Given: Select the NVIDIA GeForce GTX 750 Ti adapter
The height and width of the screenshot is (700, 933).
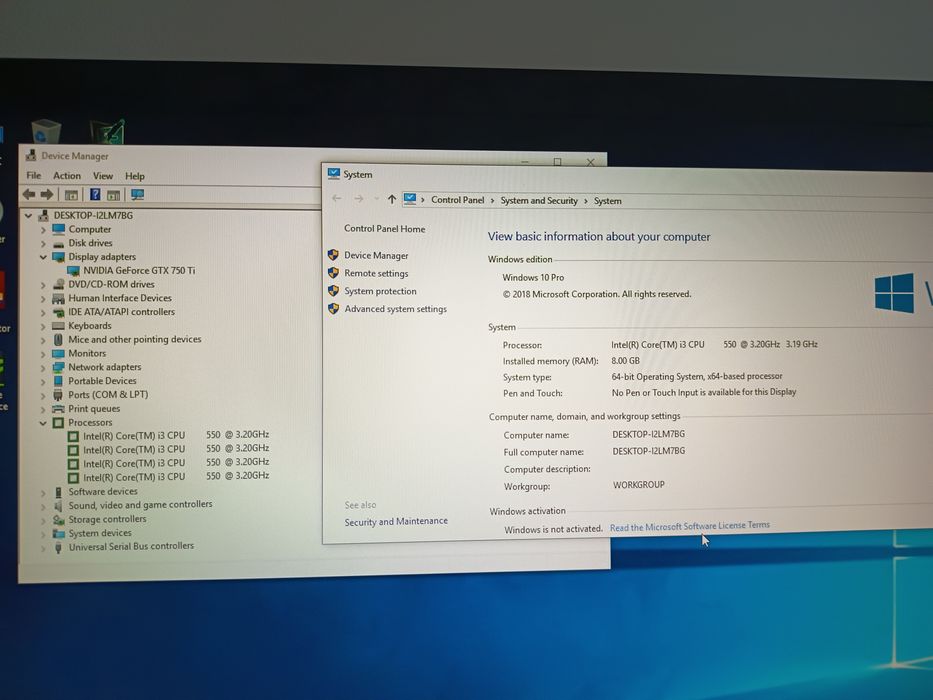Looking at the screenshot, I should [x=139, y=270].
